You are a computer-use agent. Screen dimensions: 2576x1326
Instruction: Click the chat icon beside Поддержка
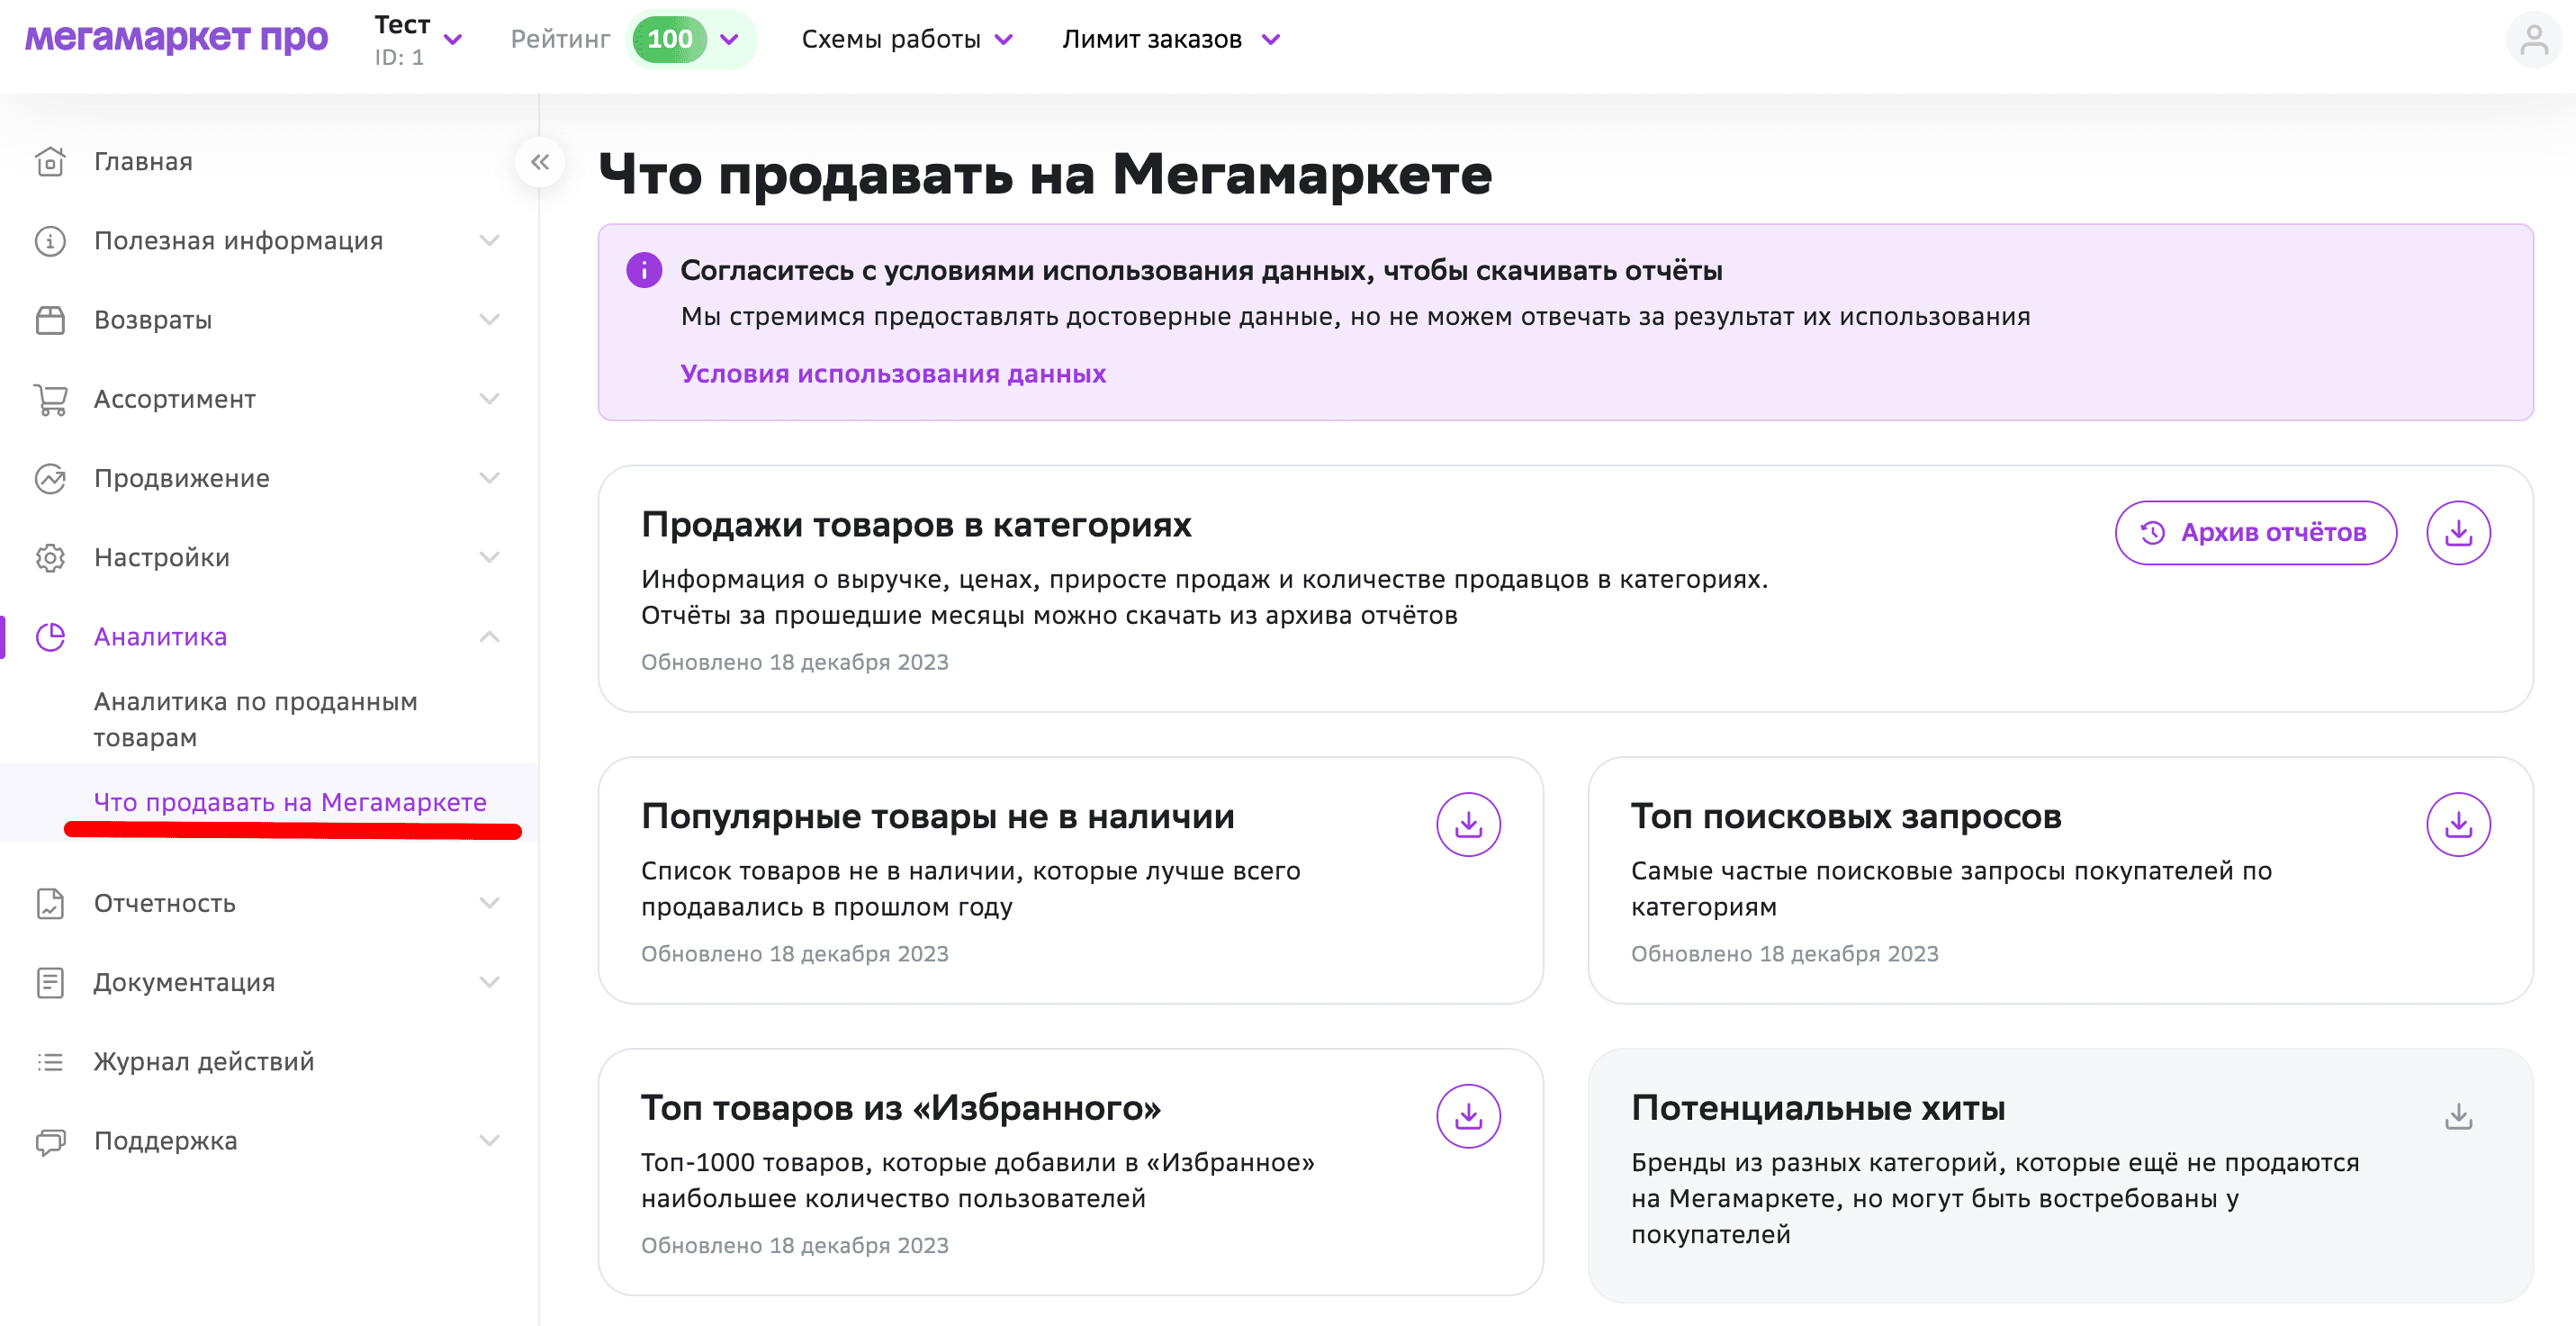click(x=50, y=1141)
